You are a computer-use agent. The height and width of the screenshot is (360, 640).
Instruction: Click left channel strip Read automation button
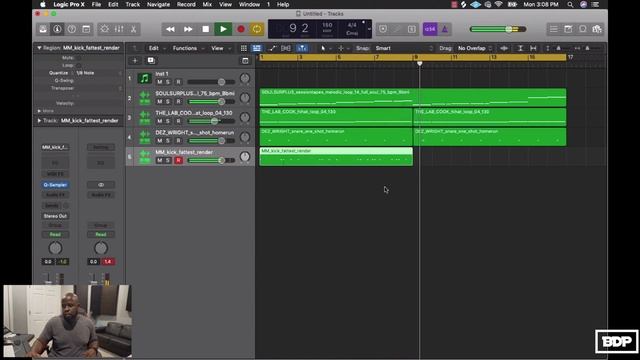pos(55,235)
